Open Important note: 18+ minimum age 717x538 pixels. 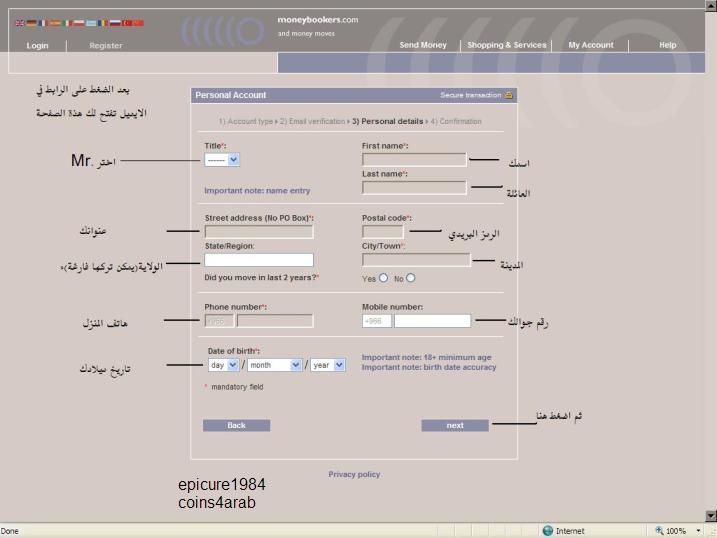coord(426,357)
